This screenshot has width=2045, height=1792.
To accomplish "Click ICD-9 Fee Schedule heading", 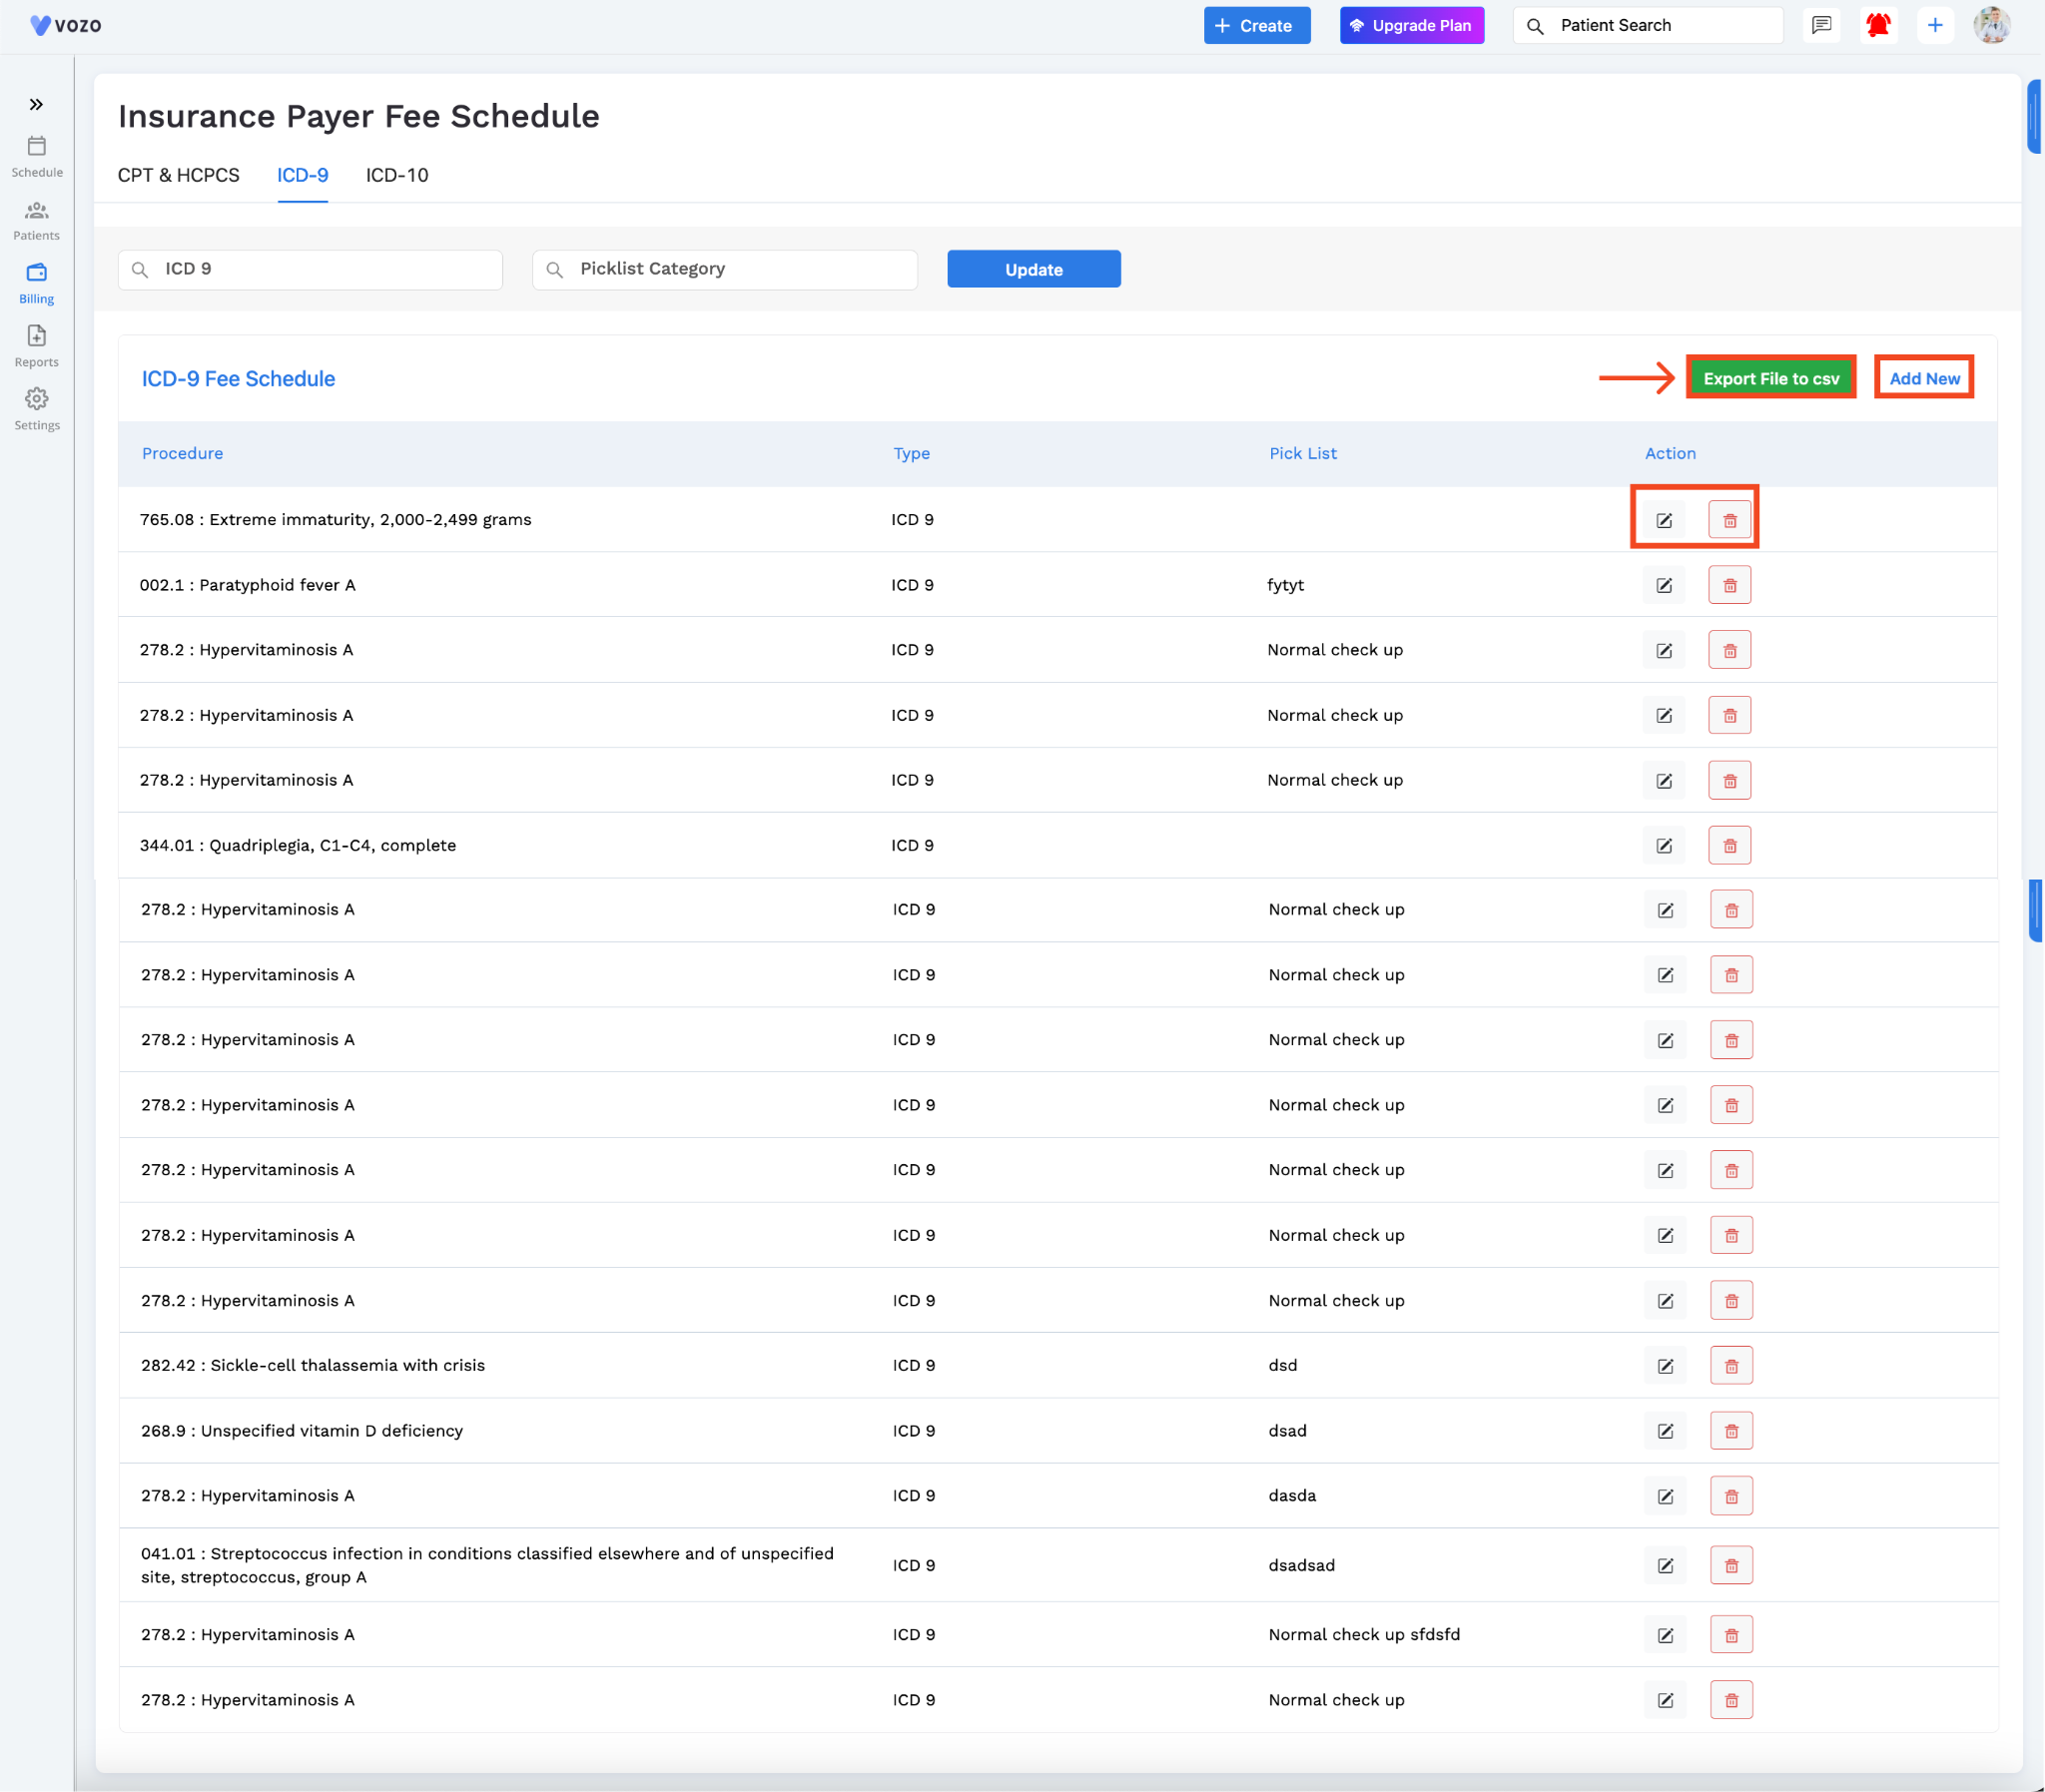I will click(x=238, y=379).
